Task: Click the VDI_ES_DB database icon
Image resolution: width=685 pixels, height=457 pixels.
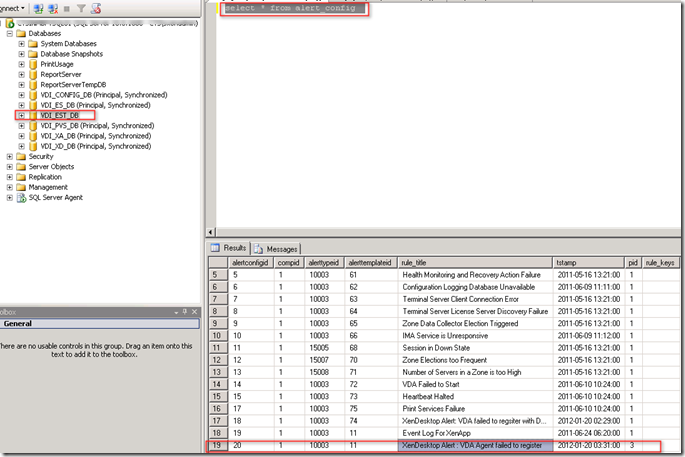Action: click(x=33, y=105)
